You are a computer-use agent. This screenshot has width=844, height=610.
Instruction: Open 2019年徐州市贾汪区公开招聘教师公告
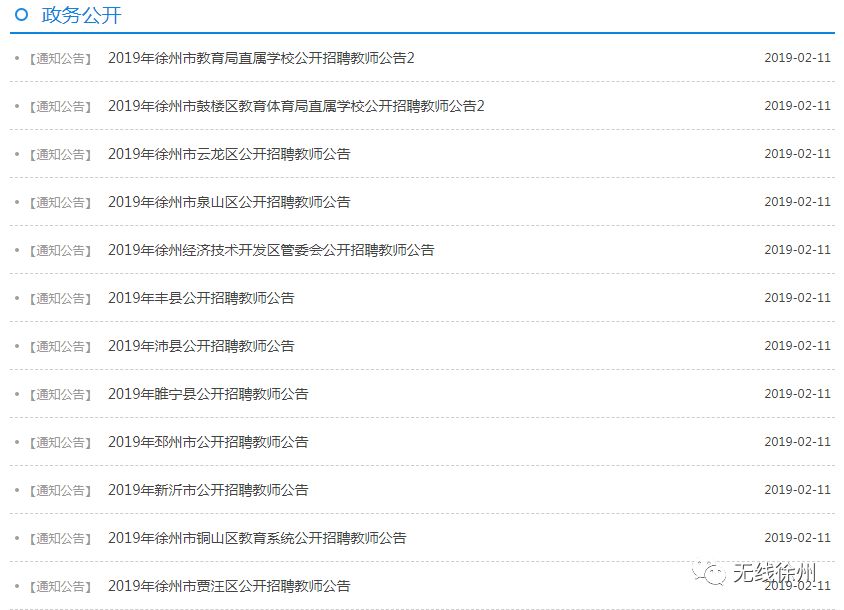[229, 587]
